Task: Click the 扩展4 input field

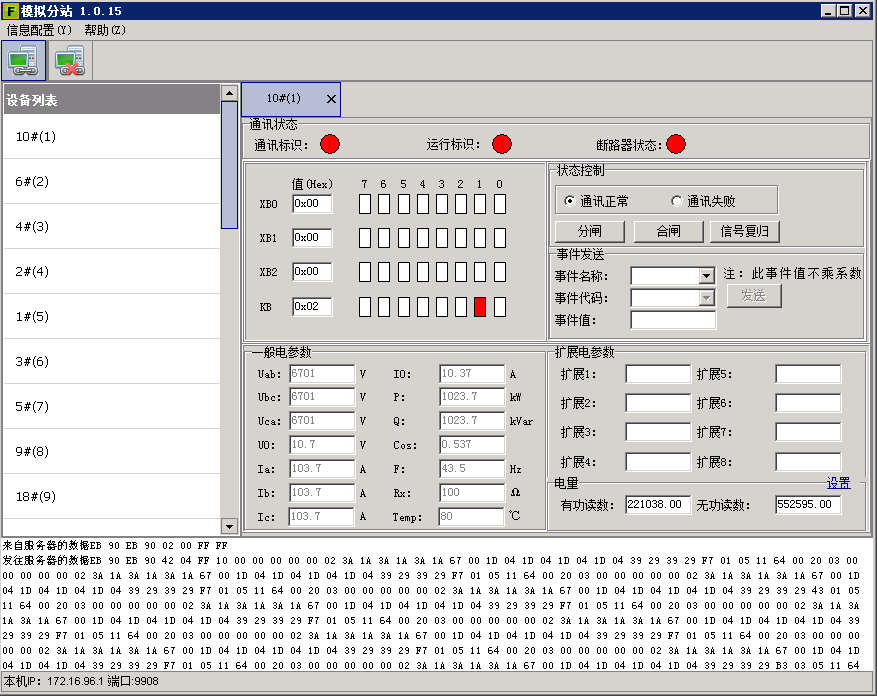Action: 658,462
